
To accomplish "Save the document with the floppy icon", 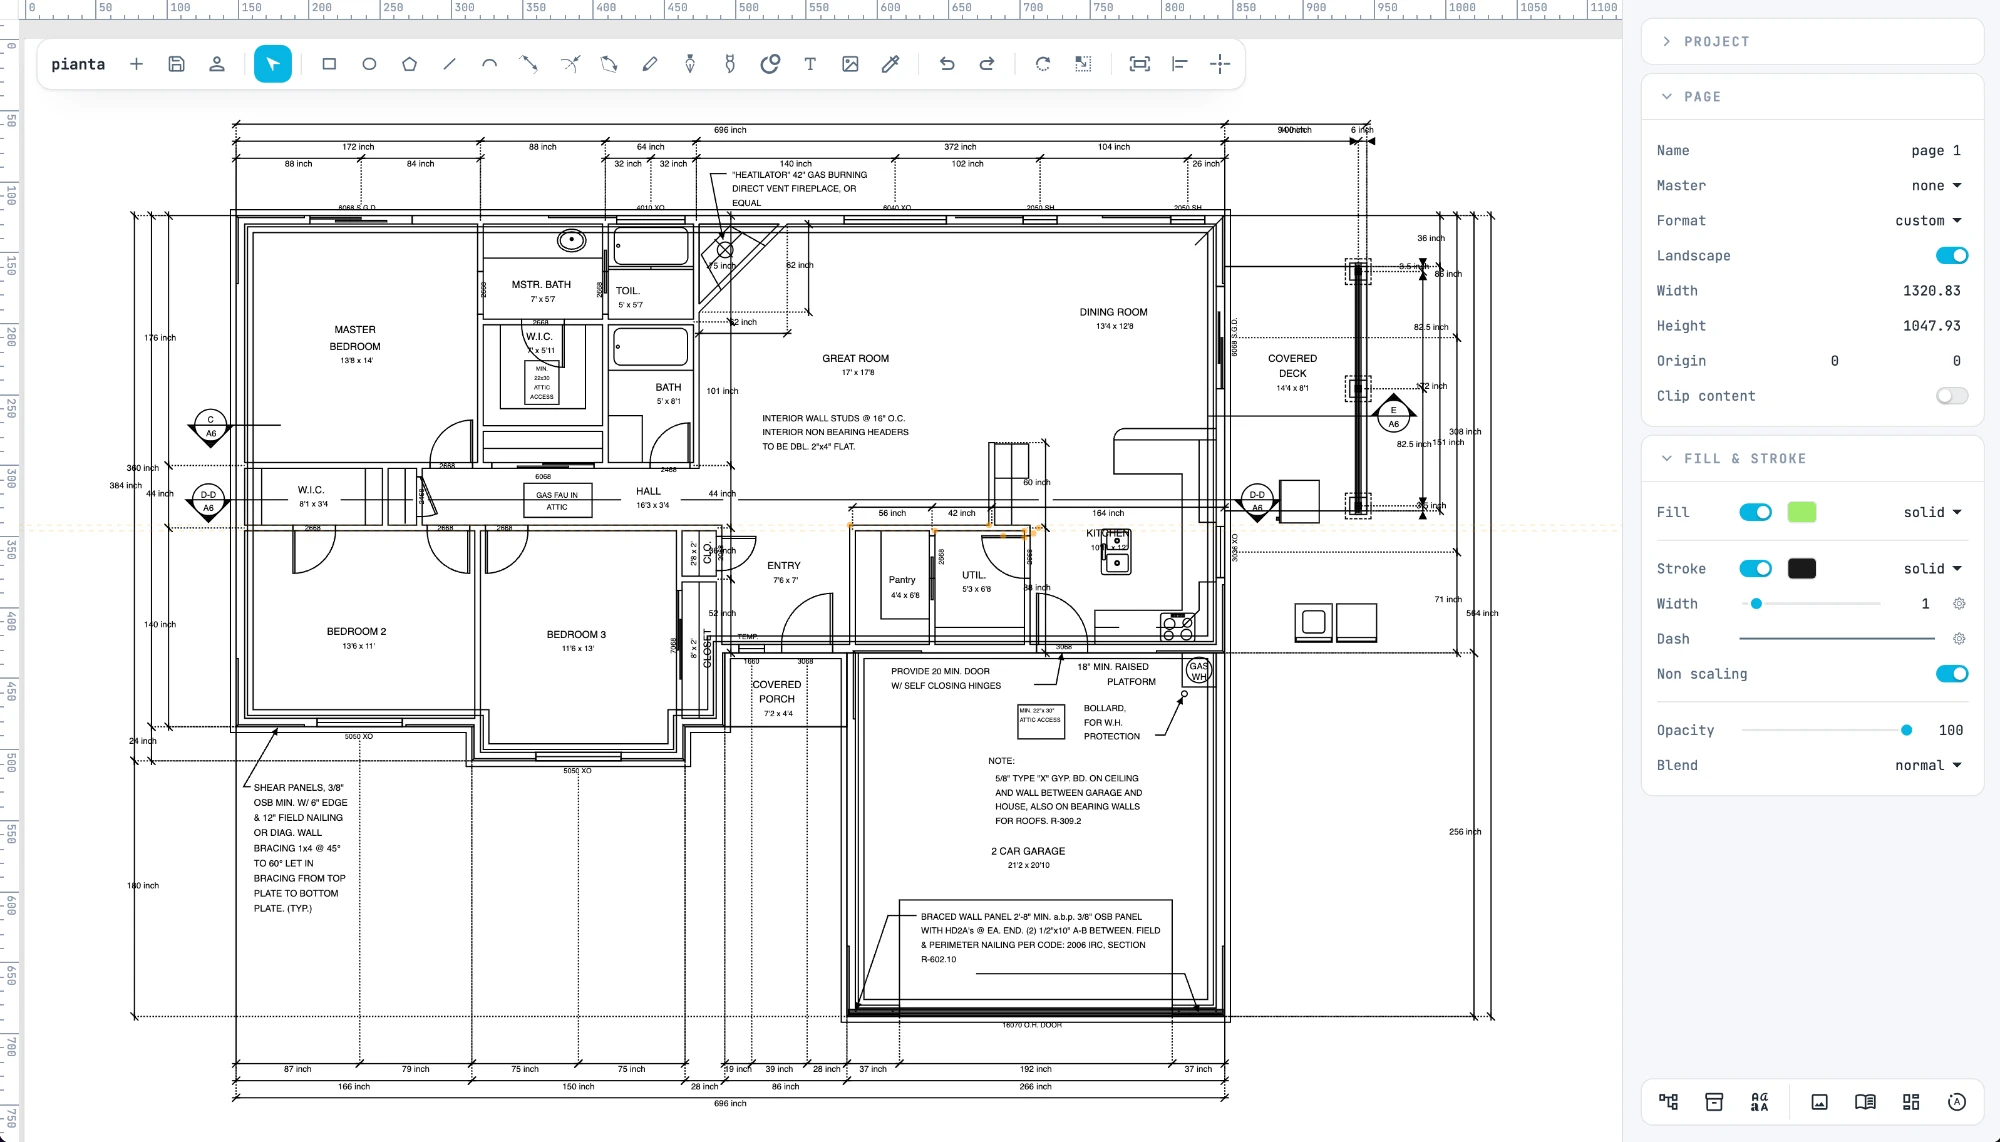I will click(176, 64).
